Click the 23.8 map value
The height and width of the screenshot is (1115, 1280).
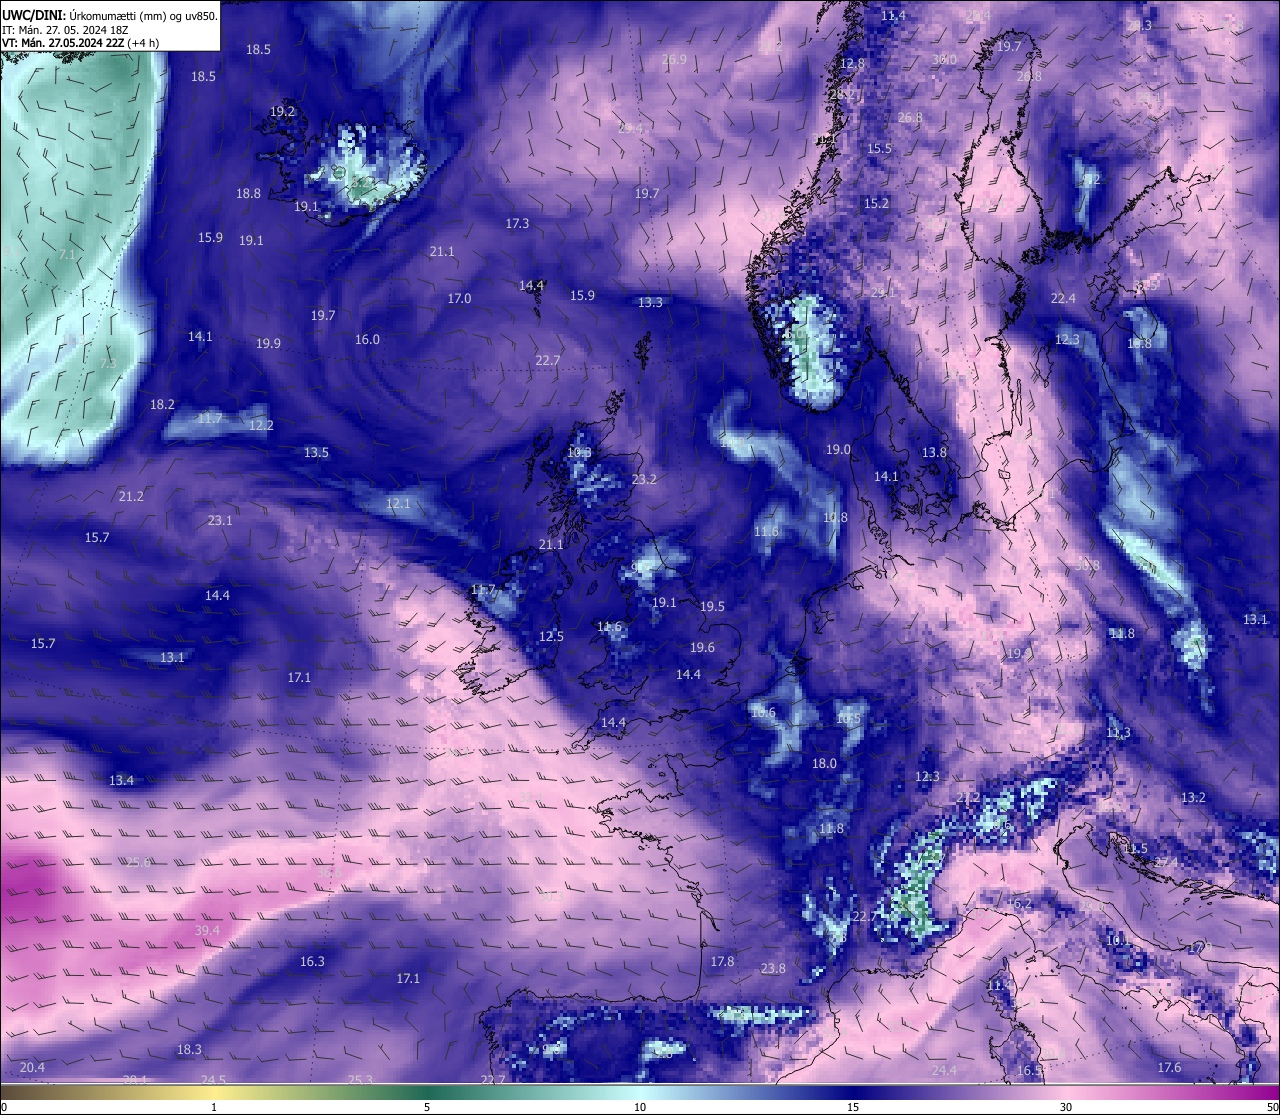(773, 968)
